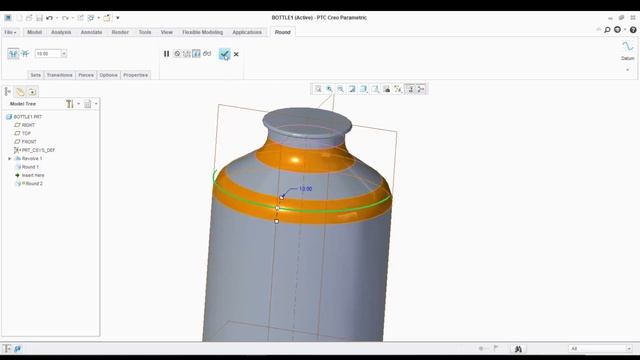The width and height of the screenshot is (640, 360).
Task: Click the Zoom Out icon in graphics toolbar
Action: click(x=340, y=89)
